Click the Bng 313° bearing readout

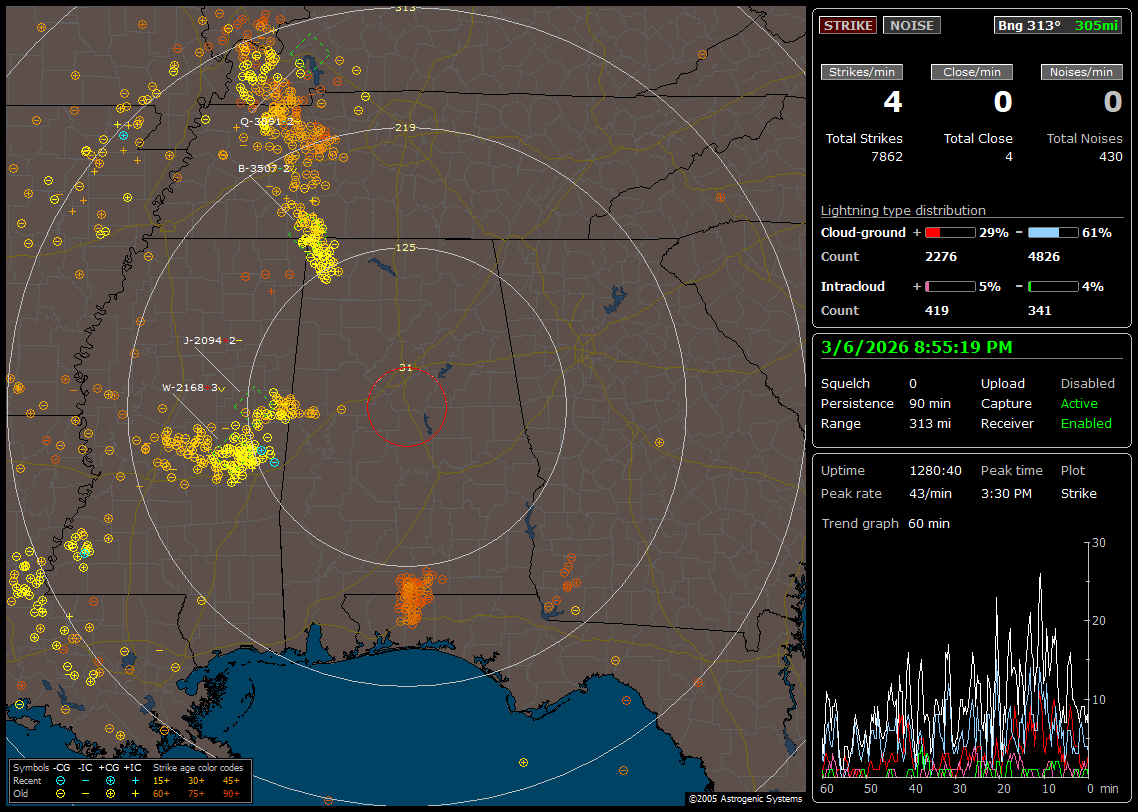tap(1029, 26)
